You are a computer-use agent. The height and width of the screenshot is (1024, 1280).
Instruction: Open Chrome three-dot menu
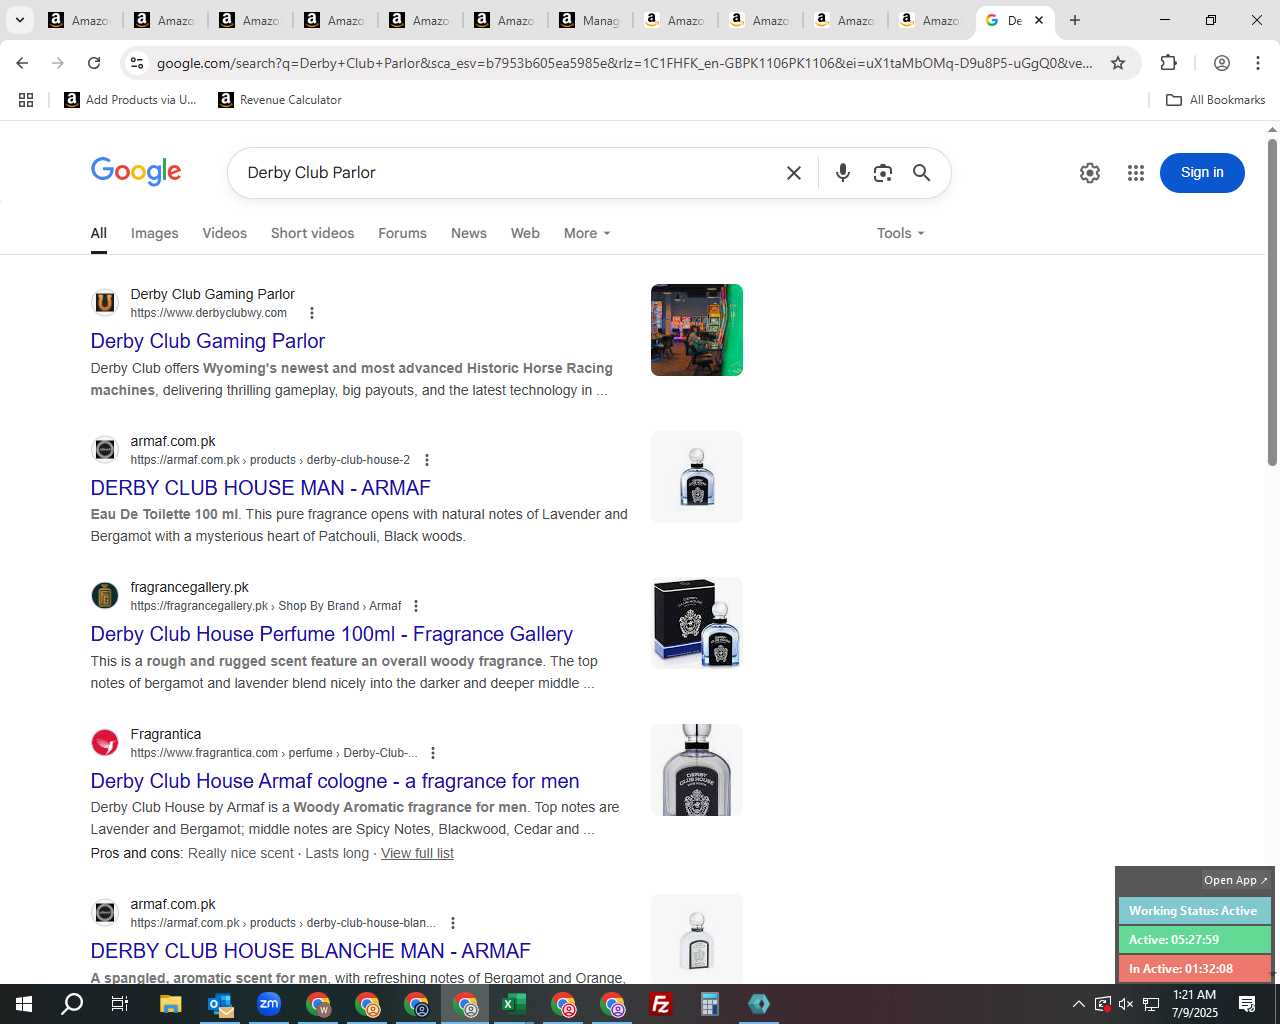click(1258, 63)
